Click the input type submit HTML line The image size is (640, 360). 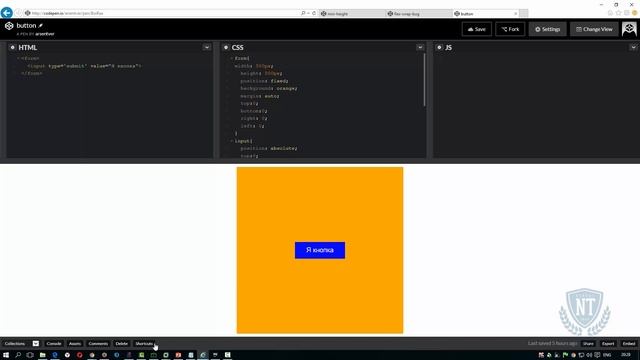(84, 66)
